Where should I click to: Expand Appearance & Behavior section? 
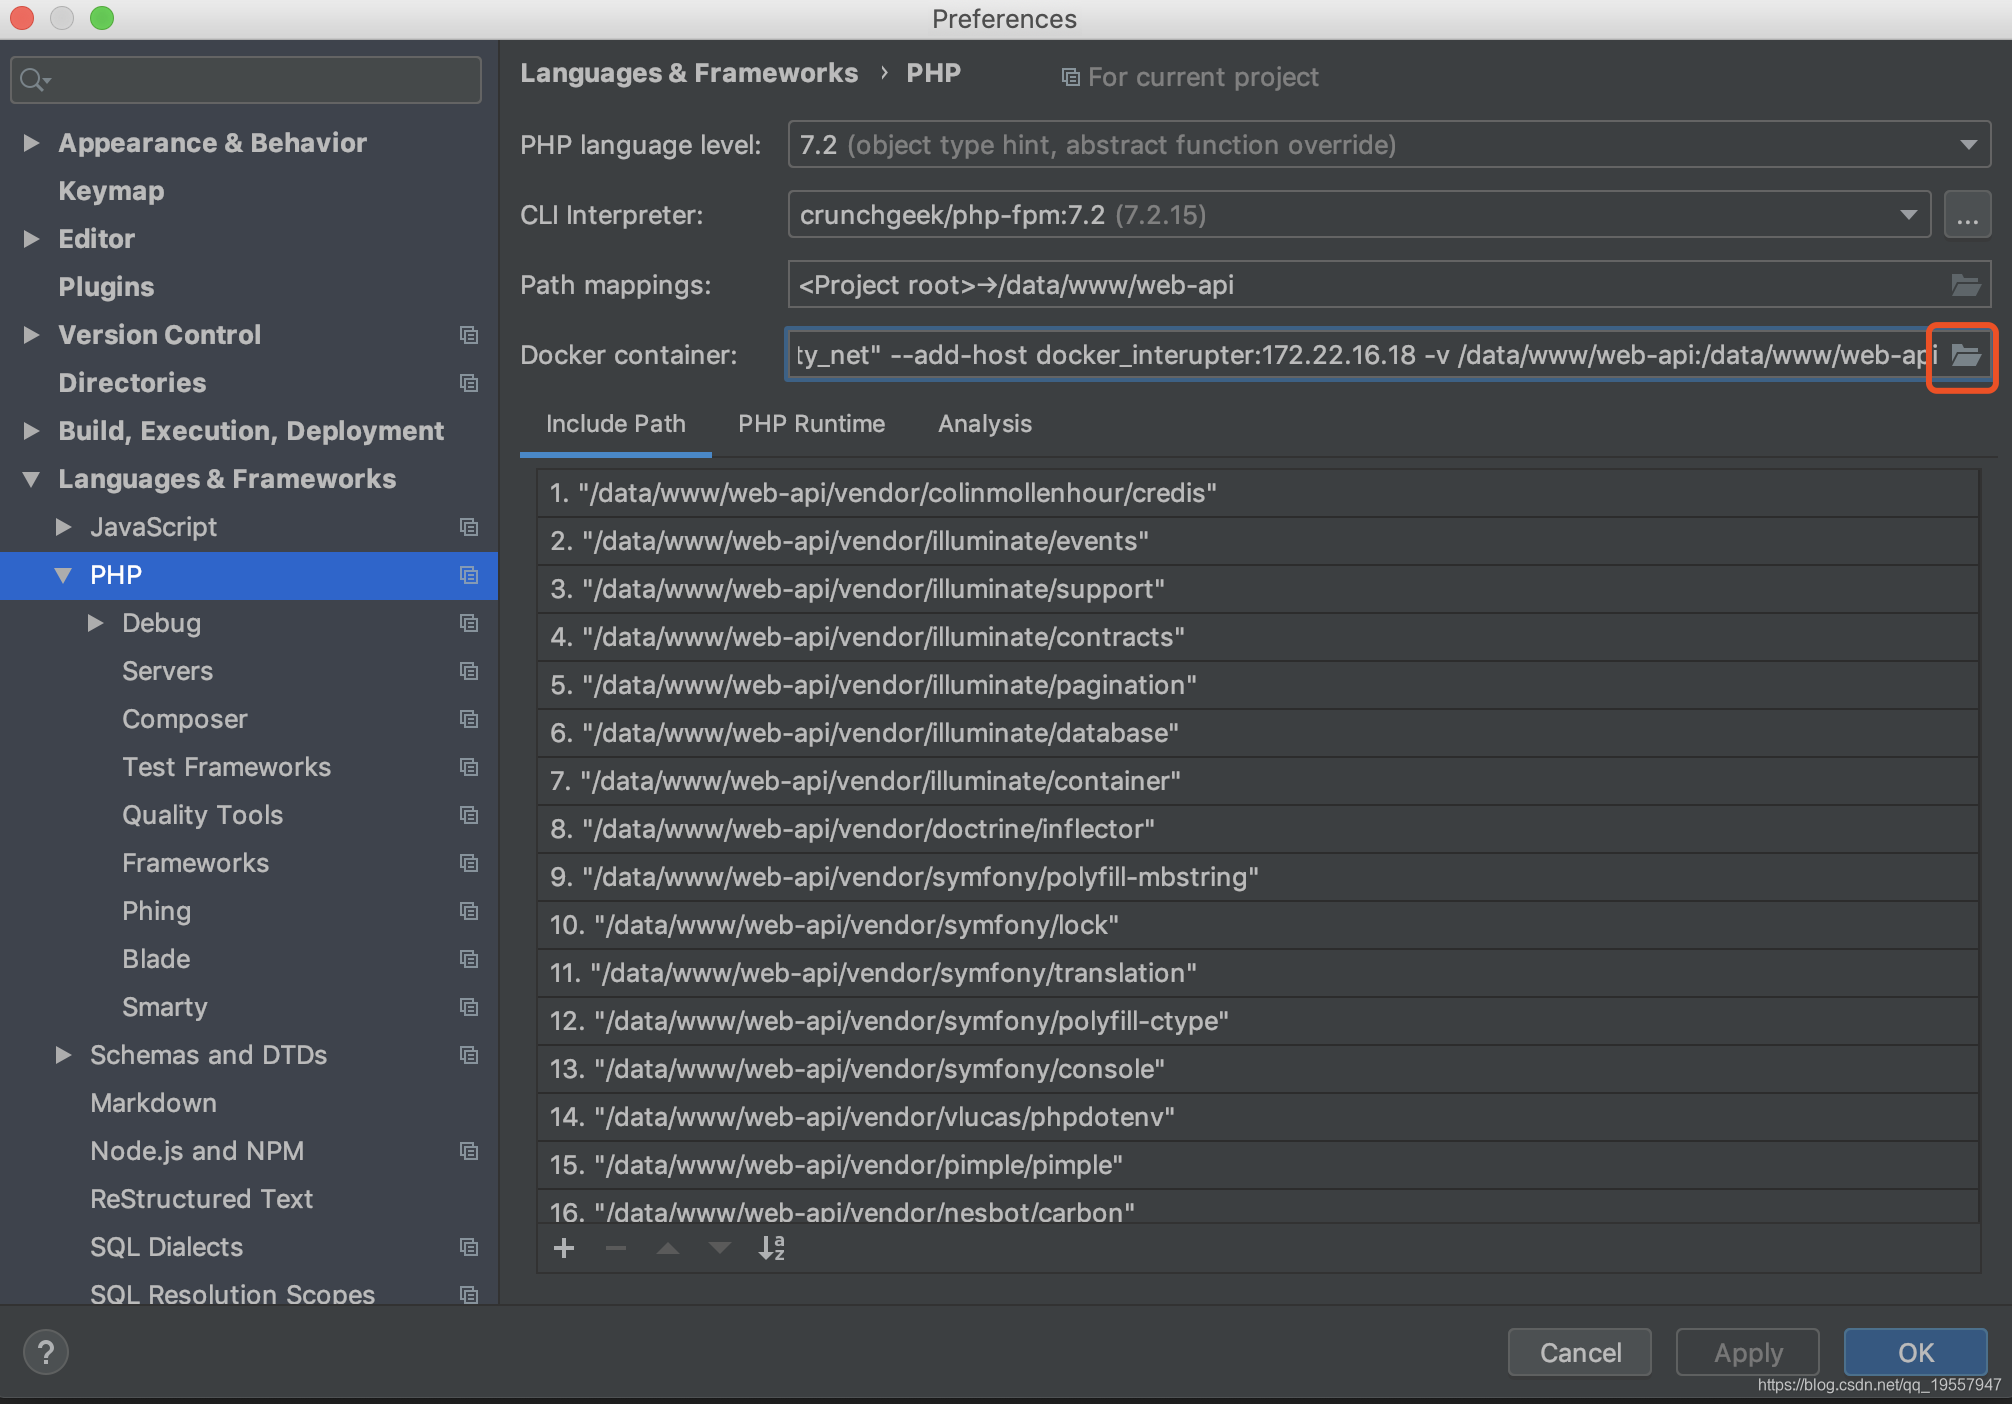(31, 143)
